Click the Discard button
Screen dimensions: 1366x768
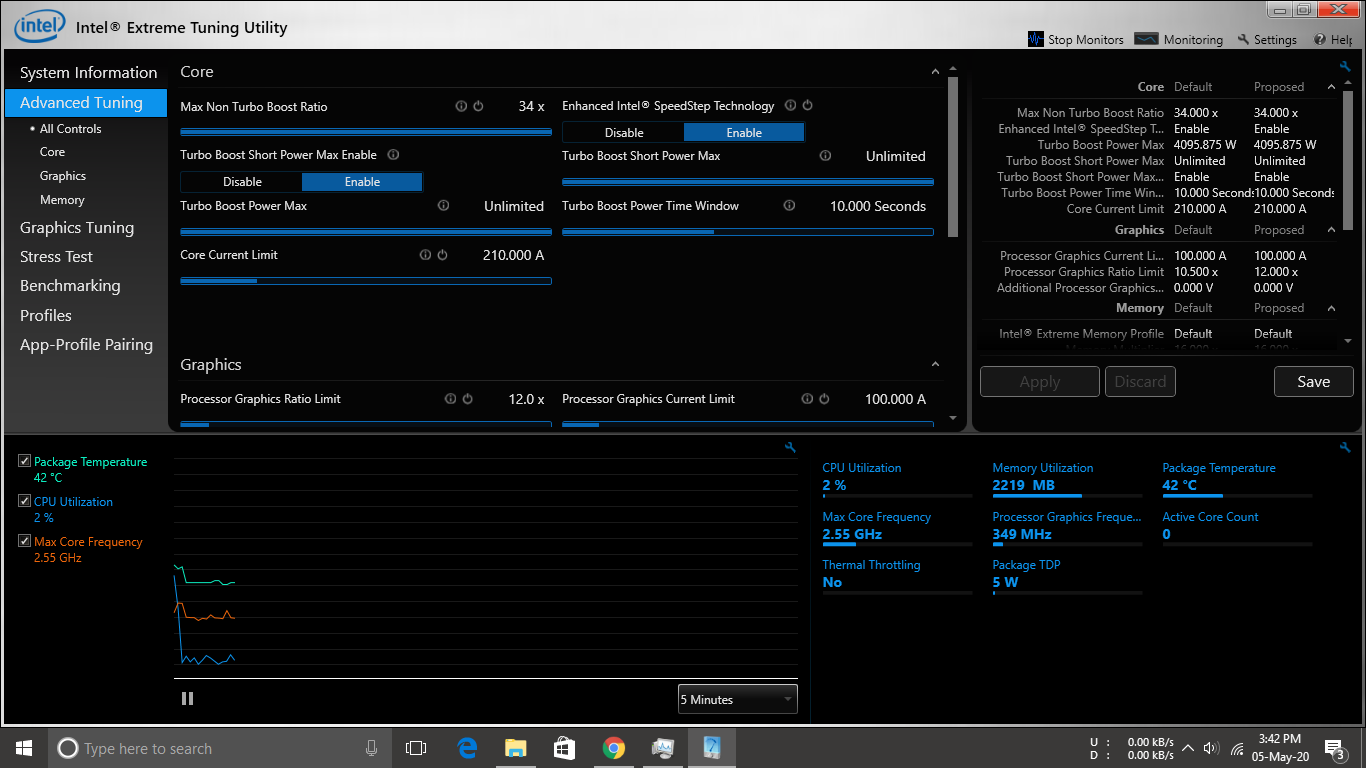click(1140, 382)
